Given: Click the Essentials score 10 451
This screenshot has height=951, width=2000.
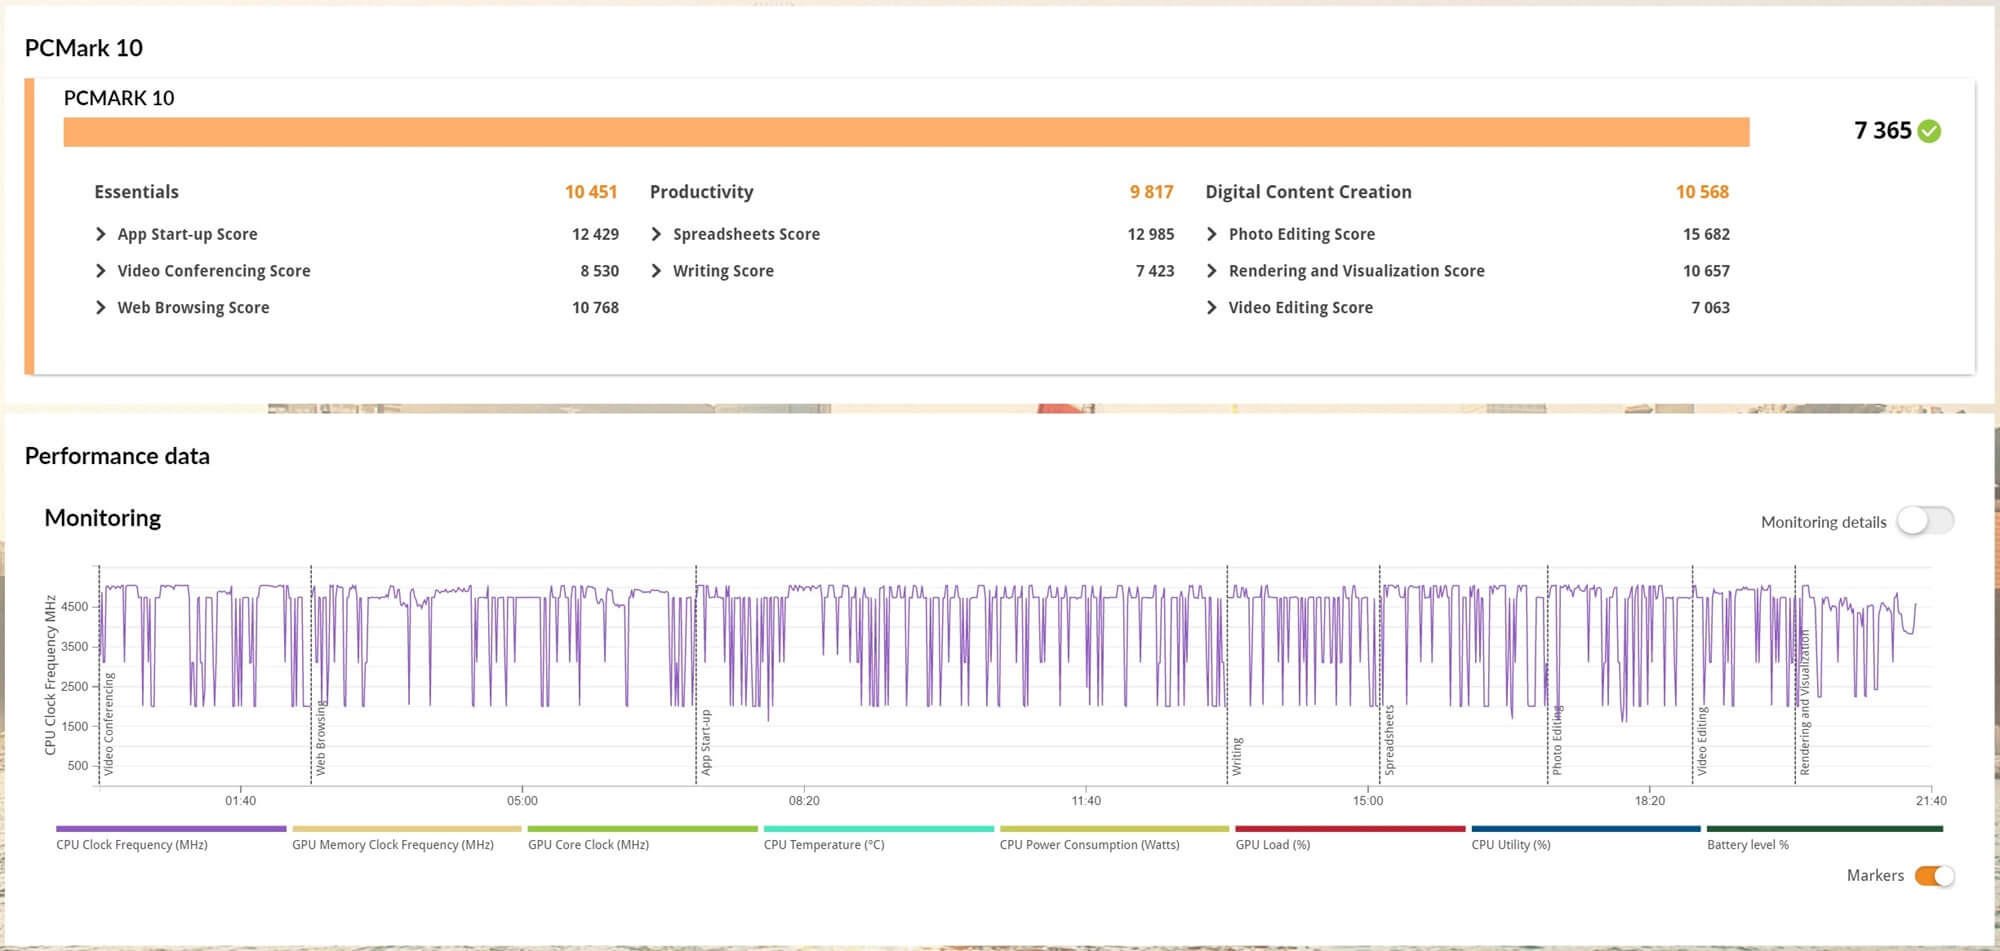Looking at the screenshot, I should click(x=591, y=192).
